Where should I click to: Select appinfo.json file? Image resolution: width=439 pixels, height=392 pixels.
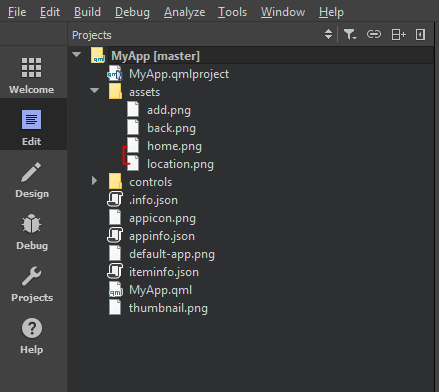pyautogui.click(x=162, y=236)
